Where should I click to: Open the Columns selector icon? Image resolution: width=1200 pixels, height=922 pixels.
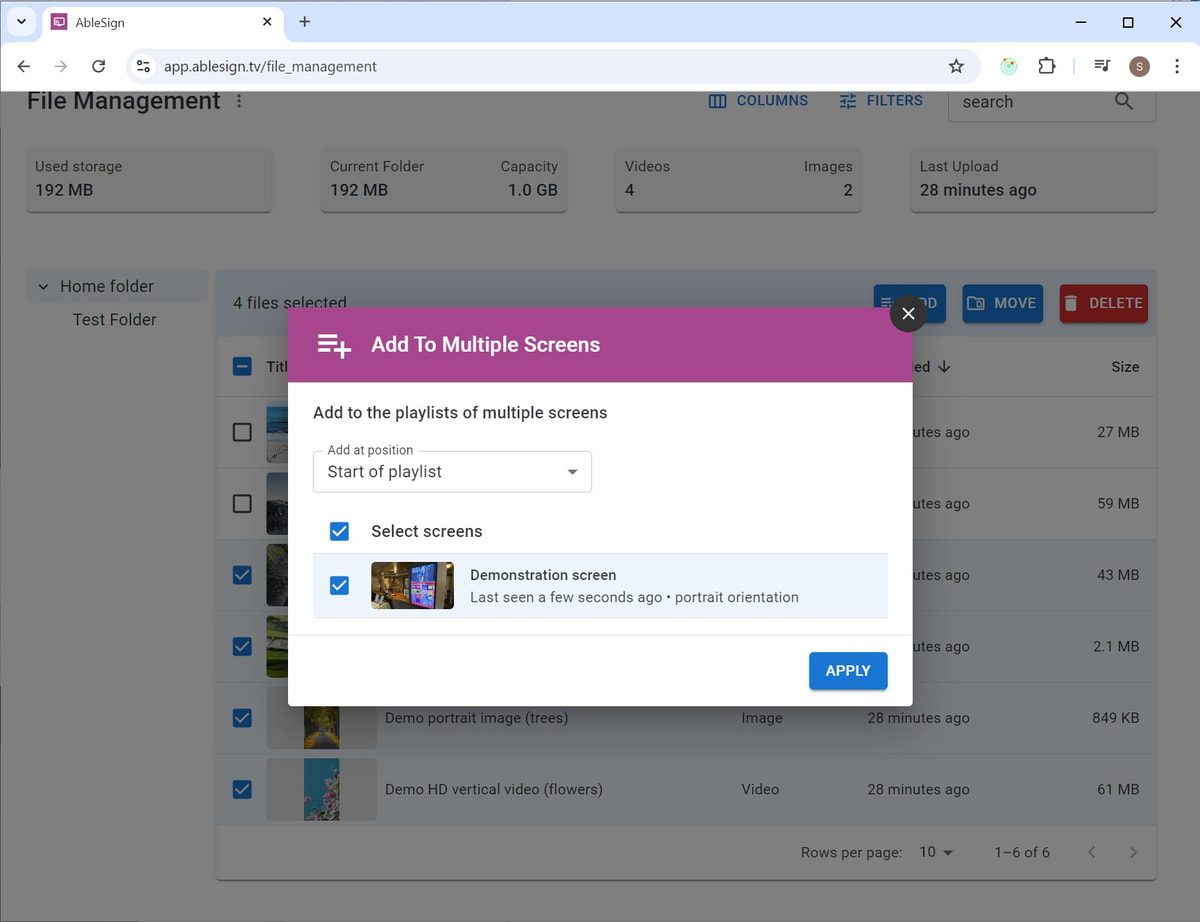[x=716, y=100]
